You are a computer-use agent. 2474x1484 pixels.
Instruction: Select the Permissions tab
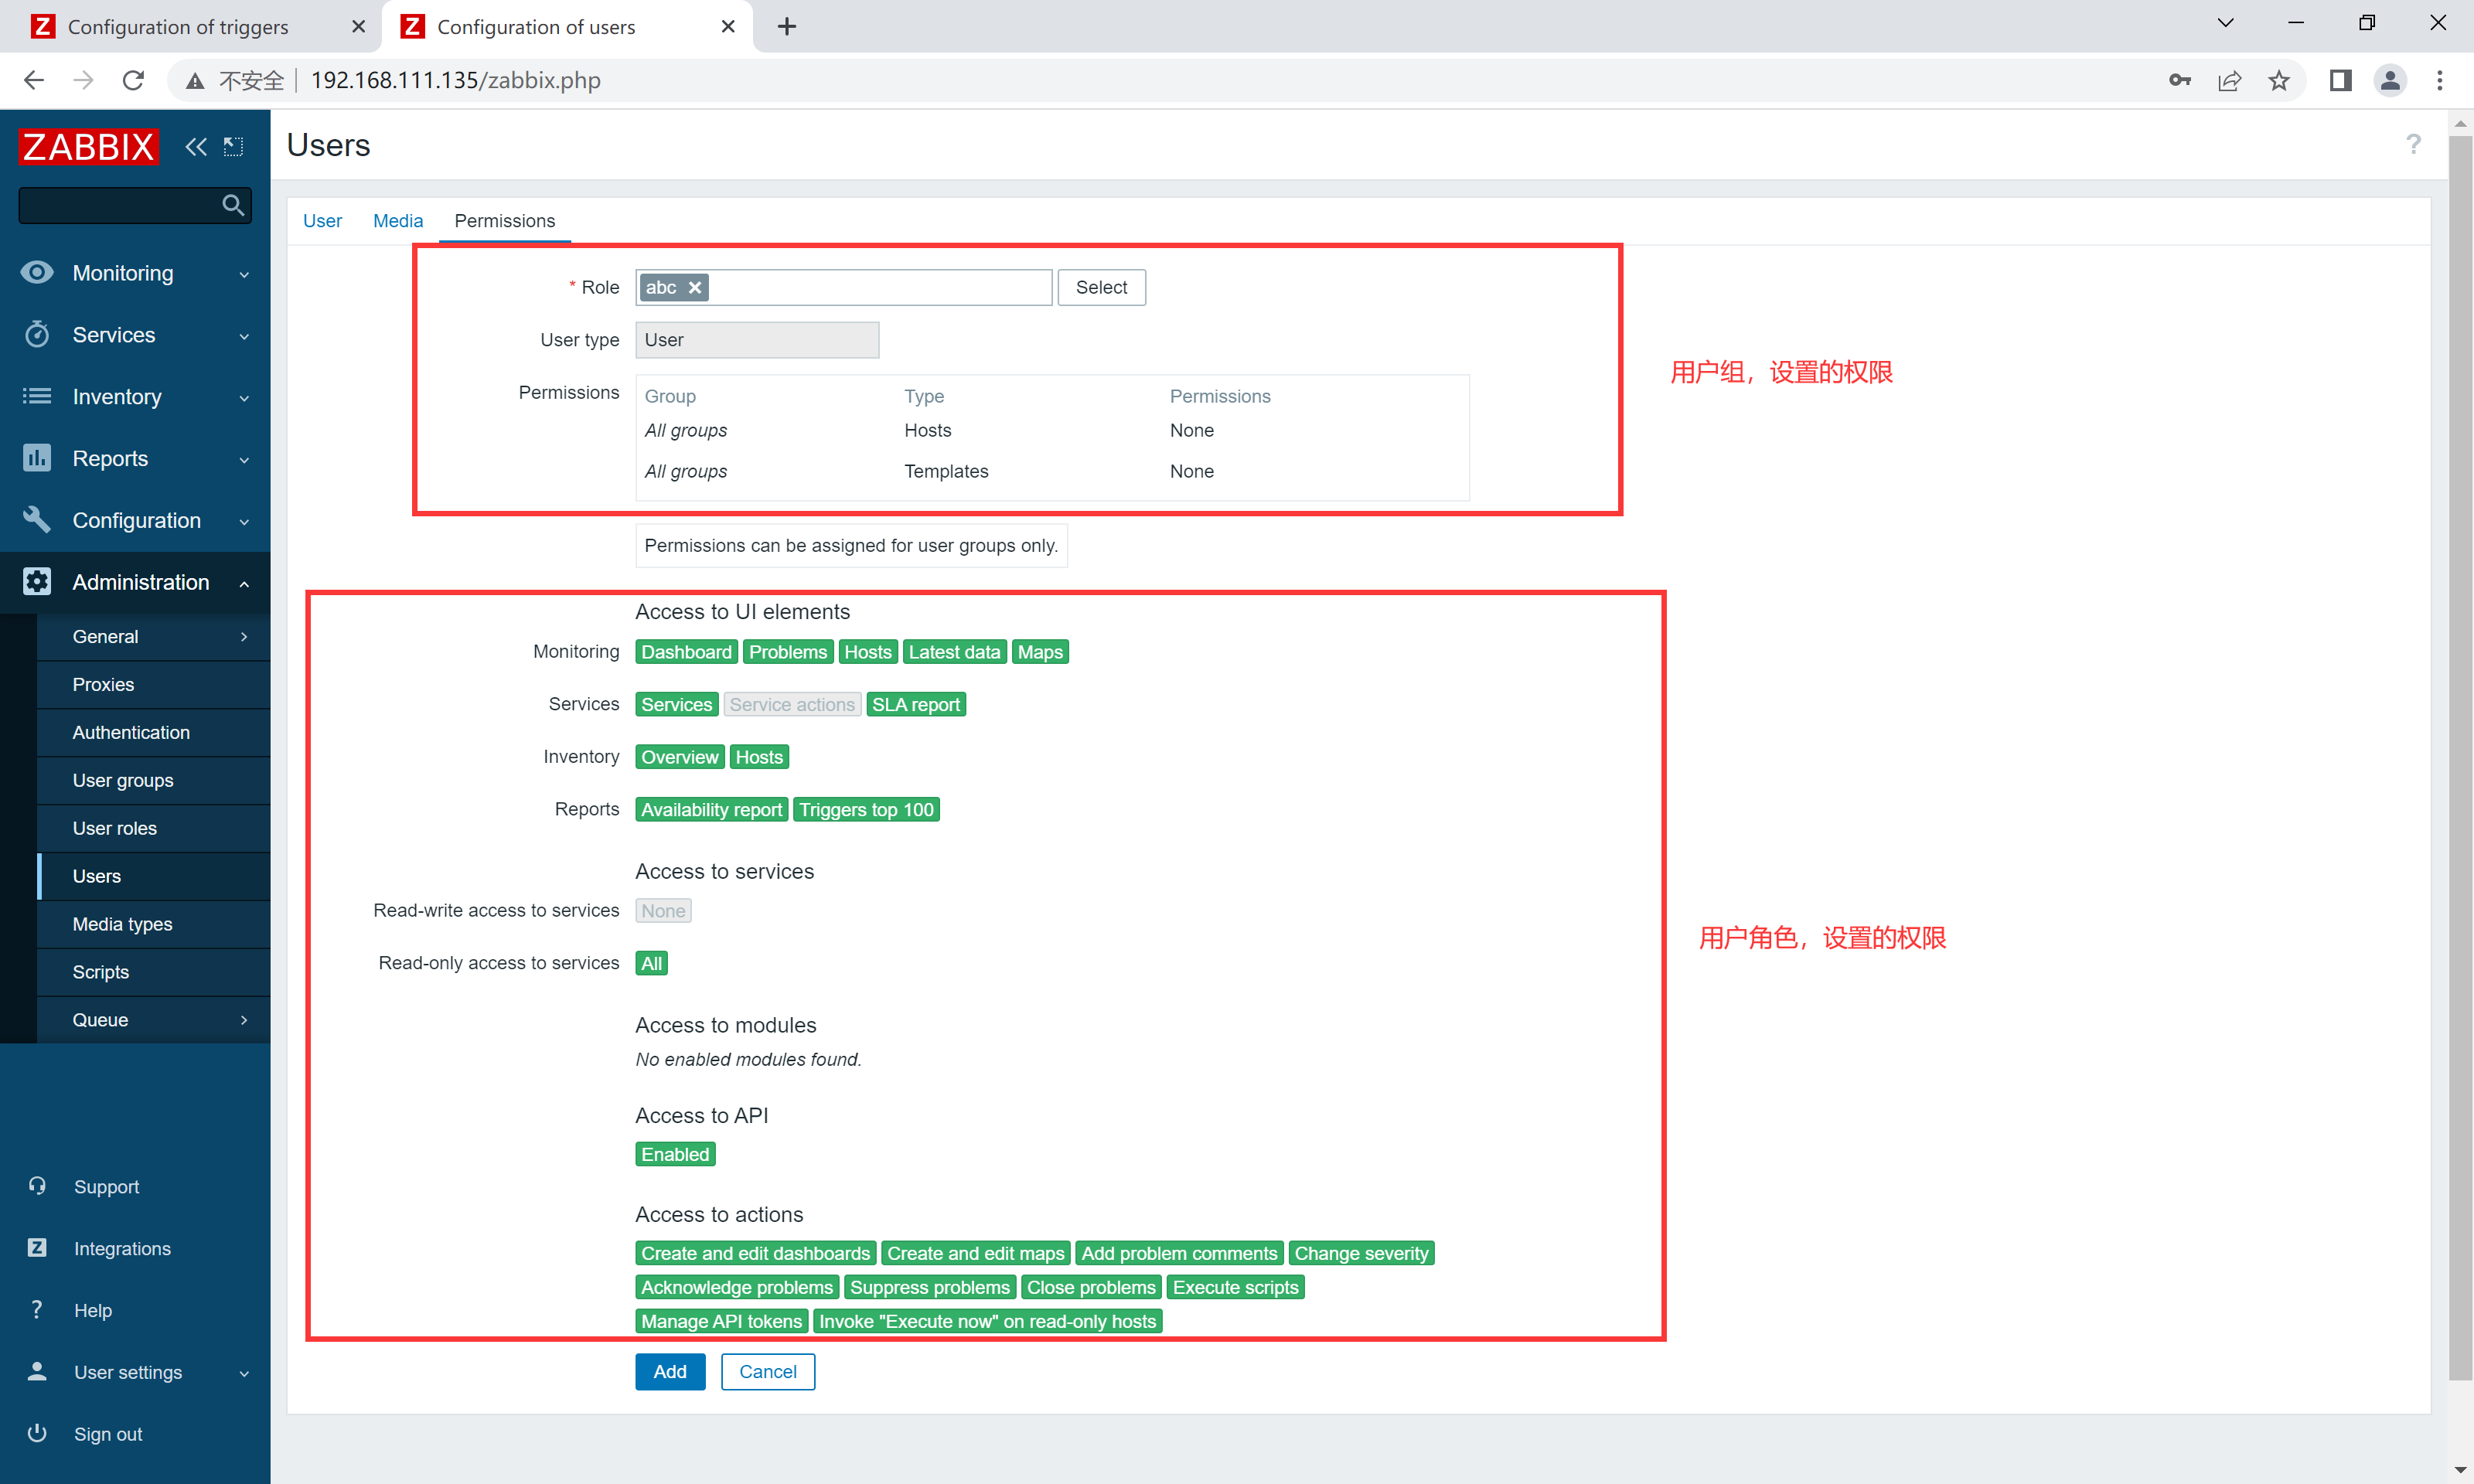pyautogui.click(x=504, y=220)
